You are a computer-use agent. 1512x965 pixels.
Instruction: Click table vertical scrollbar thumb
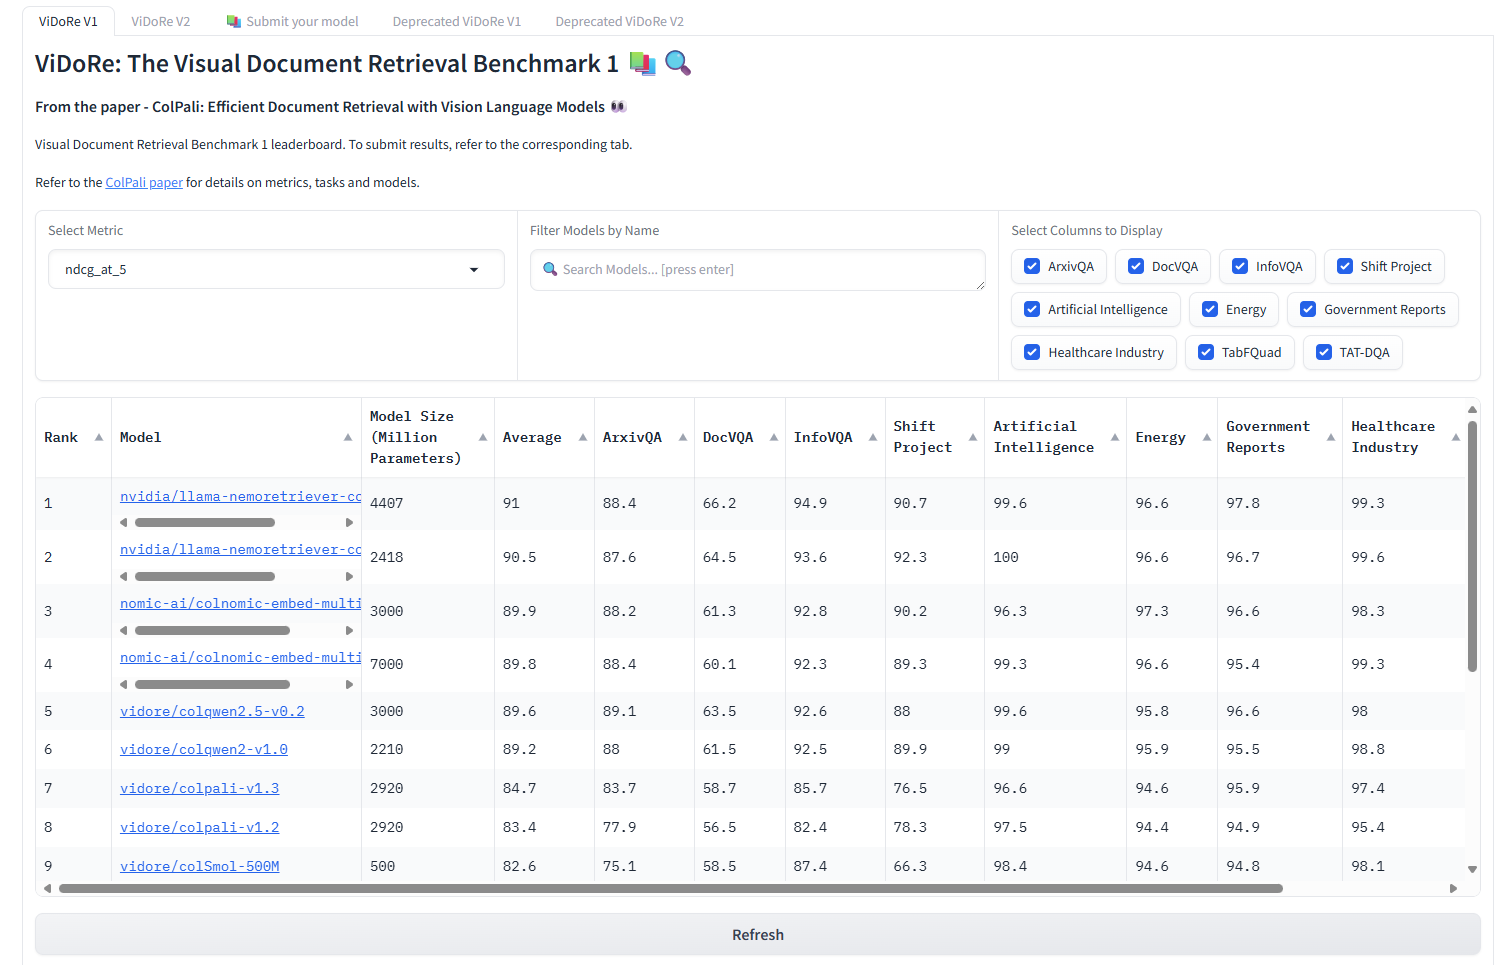(x=1472, y=546)
